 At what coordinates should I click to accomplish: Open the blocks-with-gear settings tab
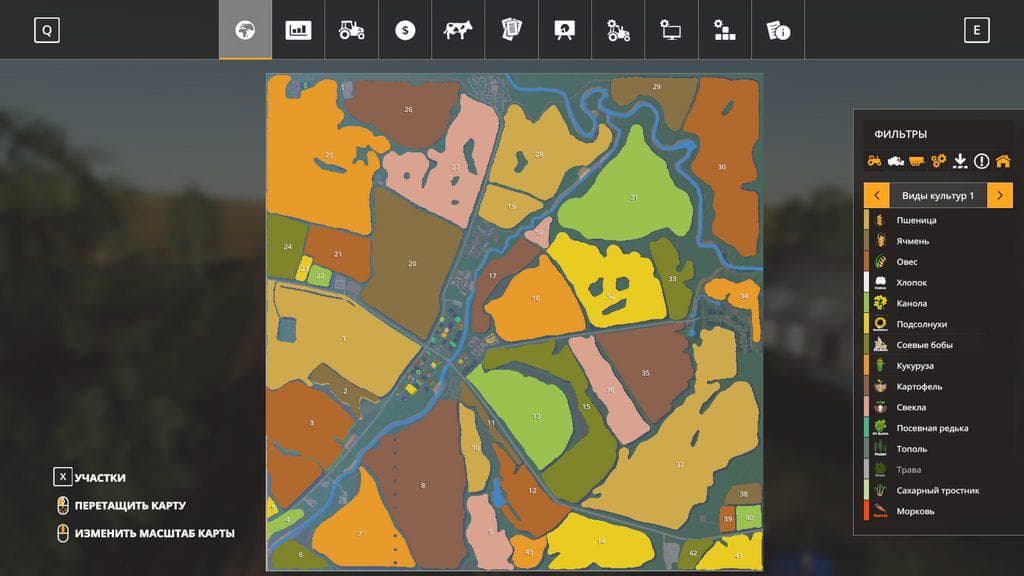[x=724, y=29]
